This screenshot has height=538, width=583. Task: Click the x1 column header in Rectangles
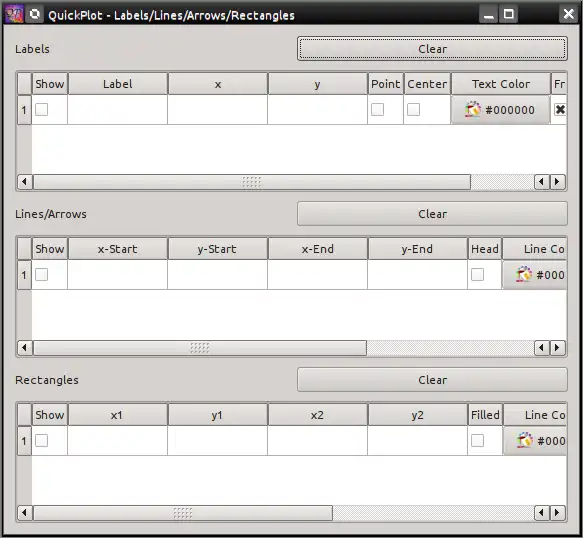tap(117, 415)
